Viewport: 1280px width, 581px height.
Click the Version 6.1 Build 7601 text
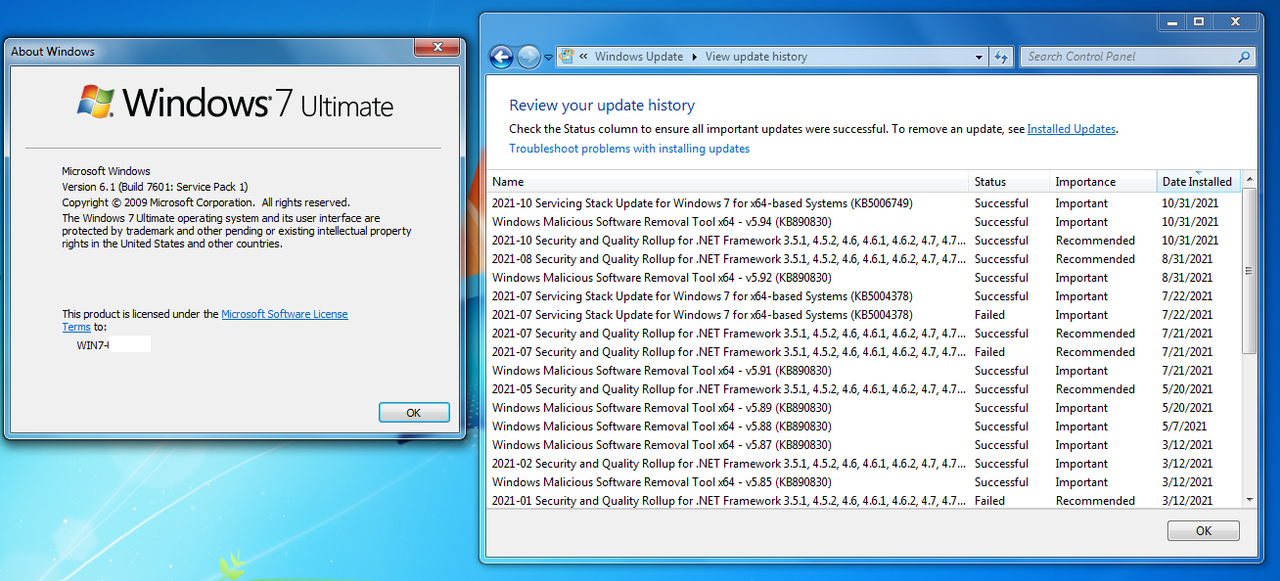click(155, 187)
